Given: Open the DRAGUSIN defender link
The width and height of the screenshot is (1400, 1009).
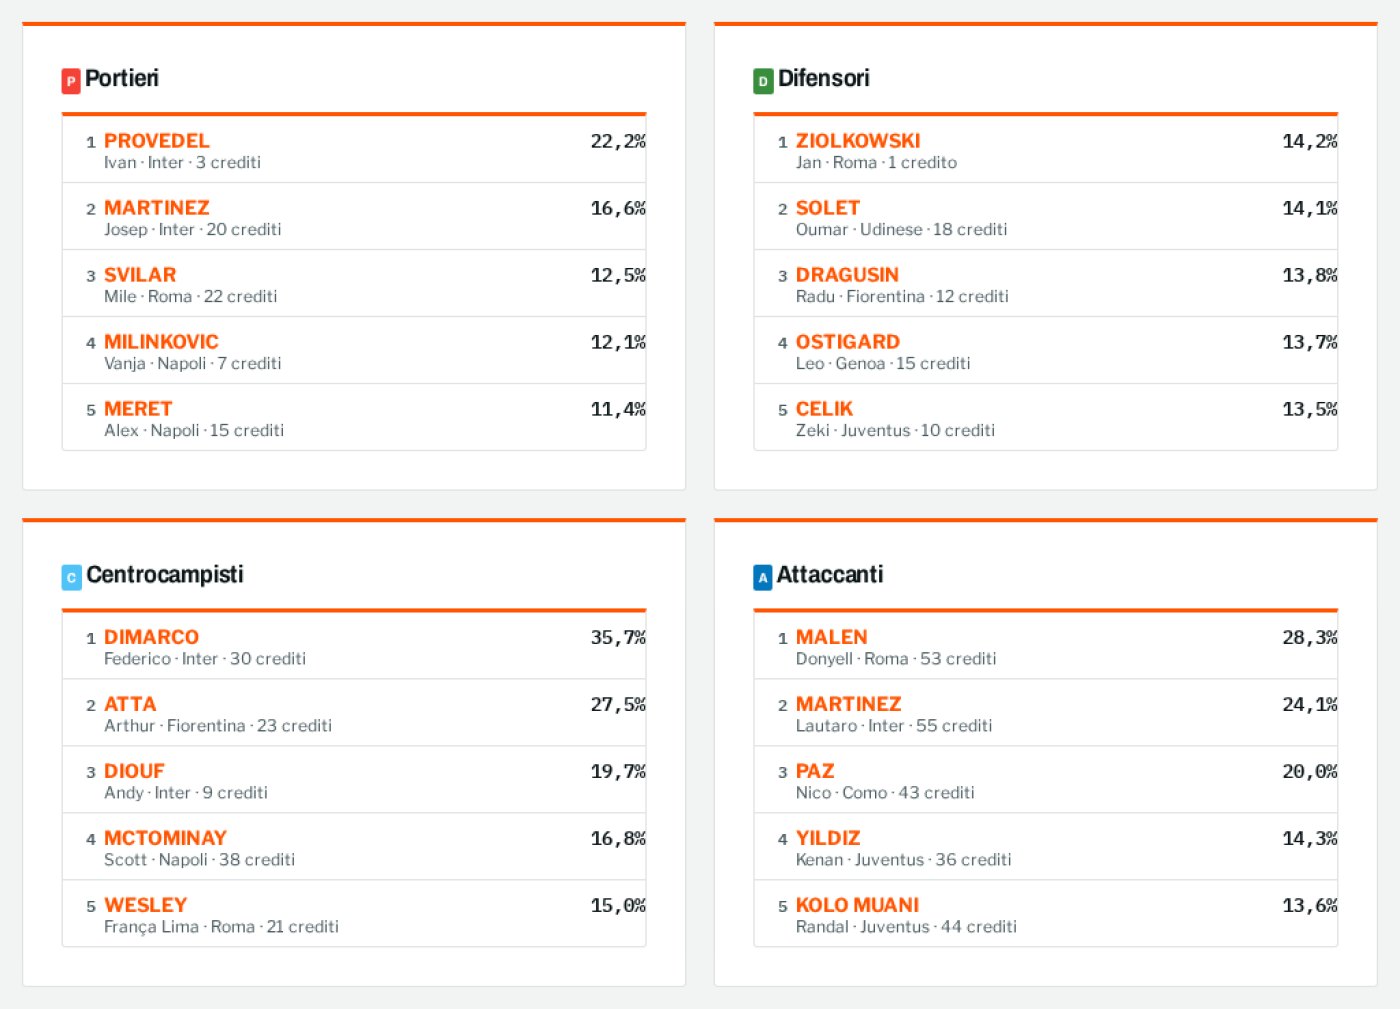Looking at the screenshot, I should [847, 275].
